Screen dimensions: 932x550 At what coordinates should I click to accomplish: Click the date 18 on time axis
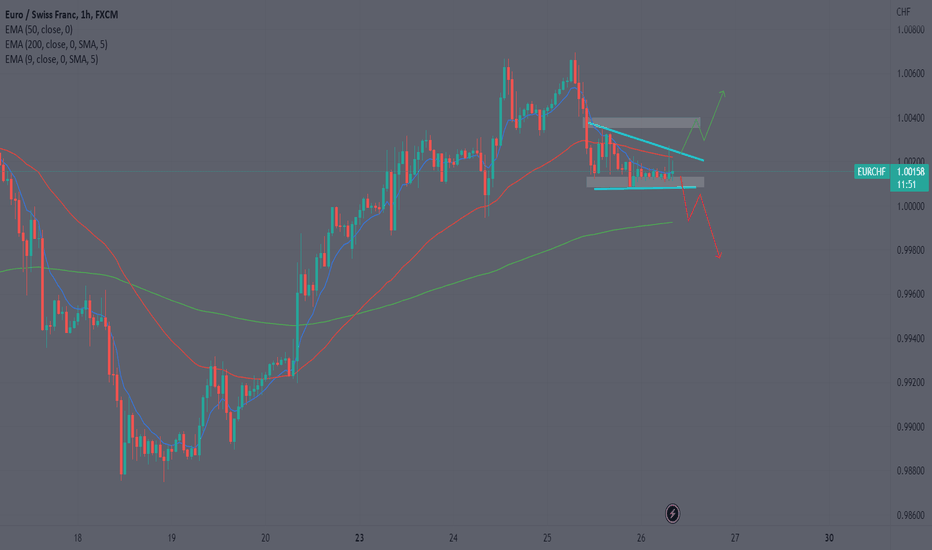tap(77, 538)
